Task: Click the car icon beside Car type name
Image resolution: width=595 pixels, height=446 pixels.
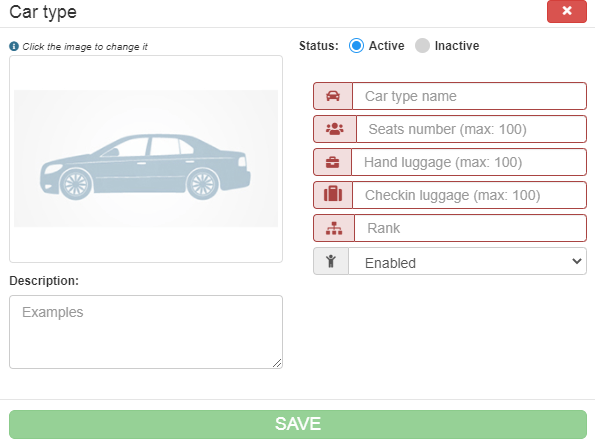Action: coord(333,96)
